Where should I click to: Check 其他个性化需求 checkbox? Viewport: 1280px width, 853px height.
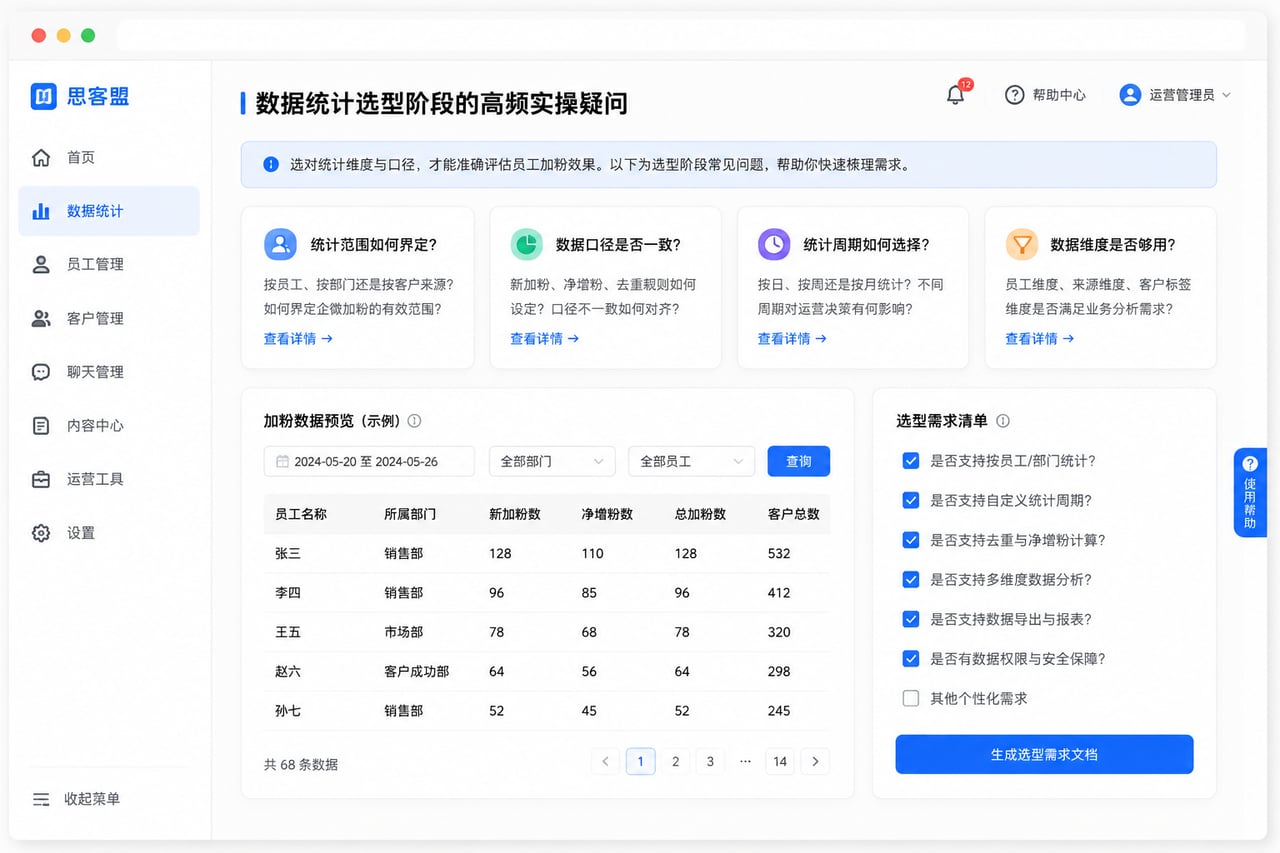(911, 698)
